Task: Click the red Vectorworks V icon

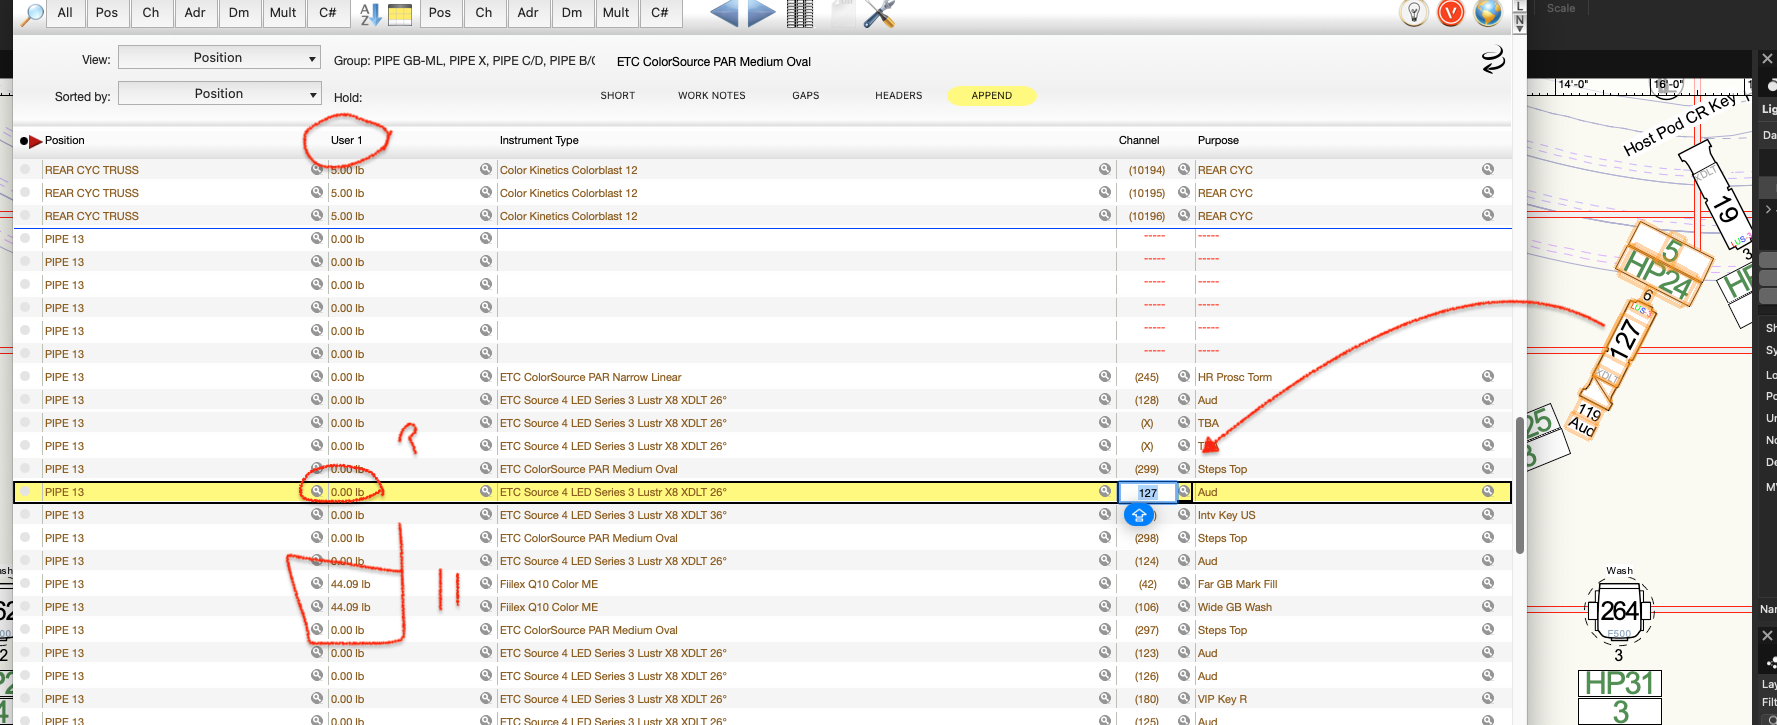Action: tap(1450, 13)
